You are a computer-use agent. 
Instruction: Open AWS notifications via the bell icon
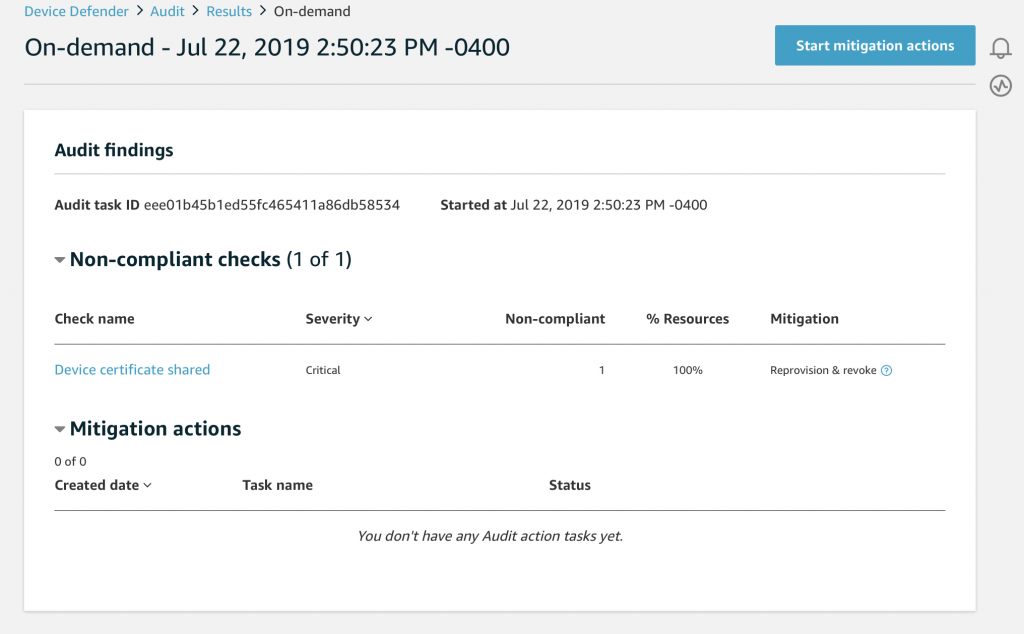[x=1000, y=46]
